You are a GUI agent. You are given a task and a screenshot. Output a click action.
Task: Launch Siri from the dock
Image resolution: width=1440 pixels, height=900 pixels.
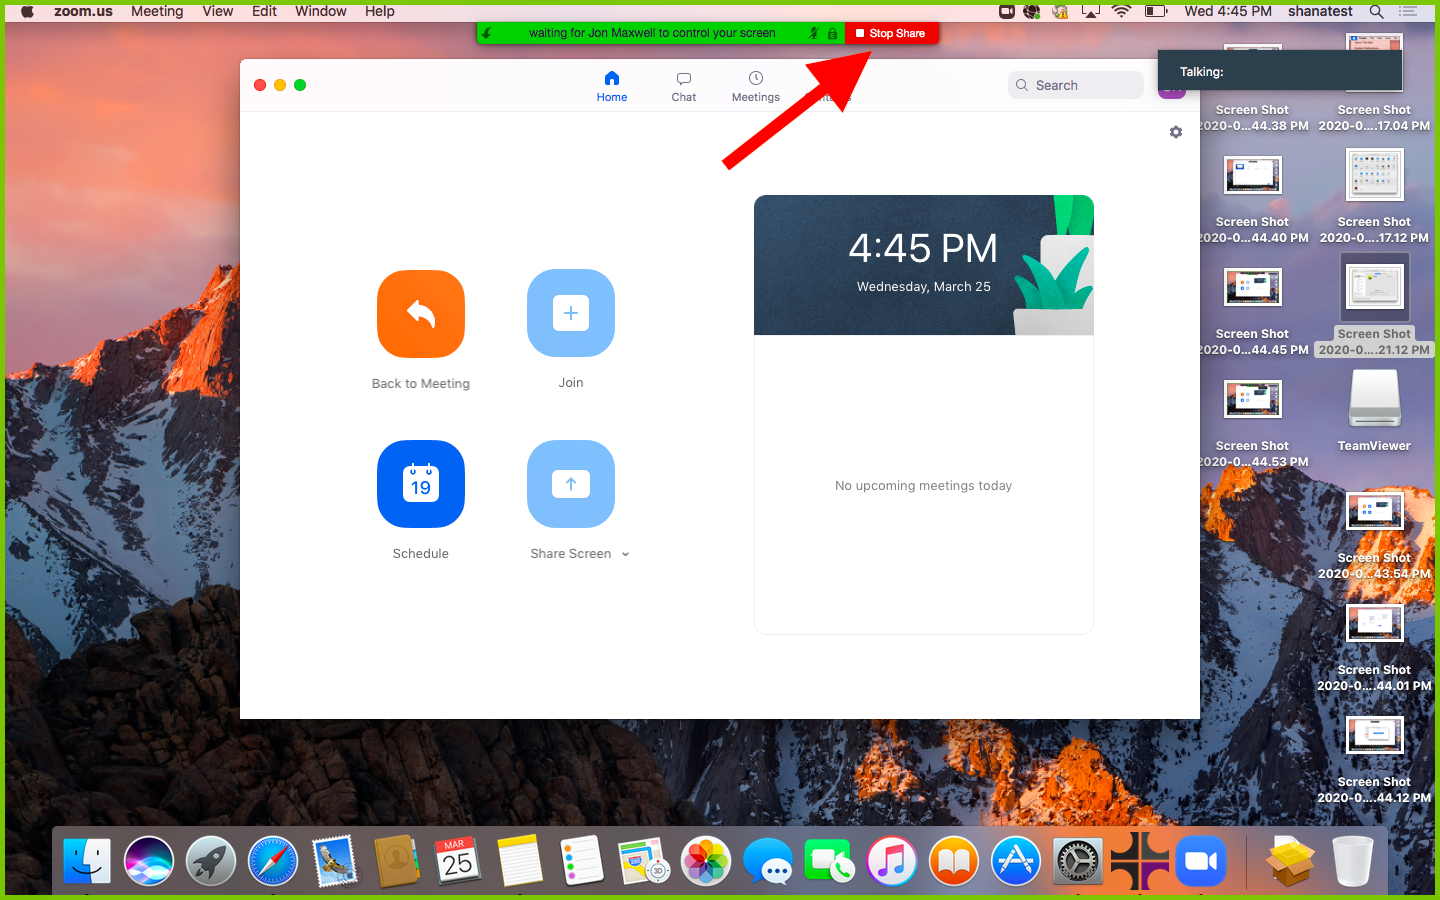pos(149,861)
